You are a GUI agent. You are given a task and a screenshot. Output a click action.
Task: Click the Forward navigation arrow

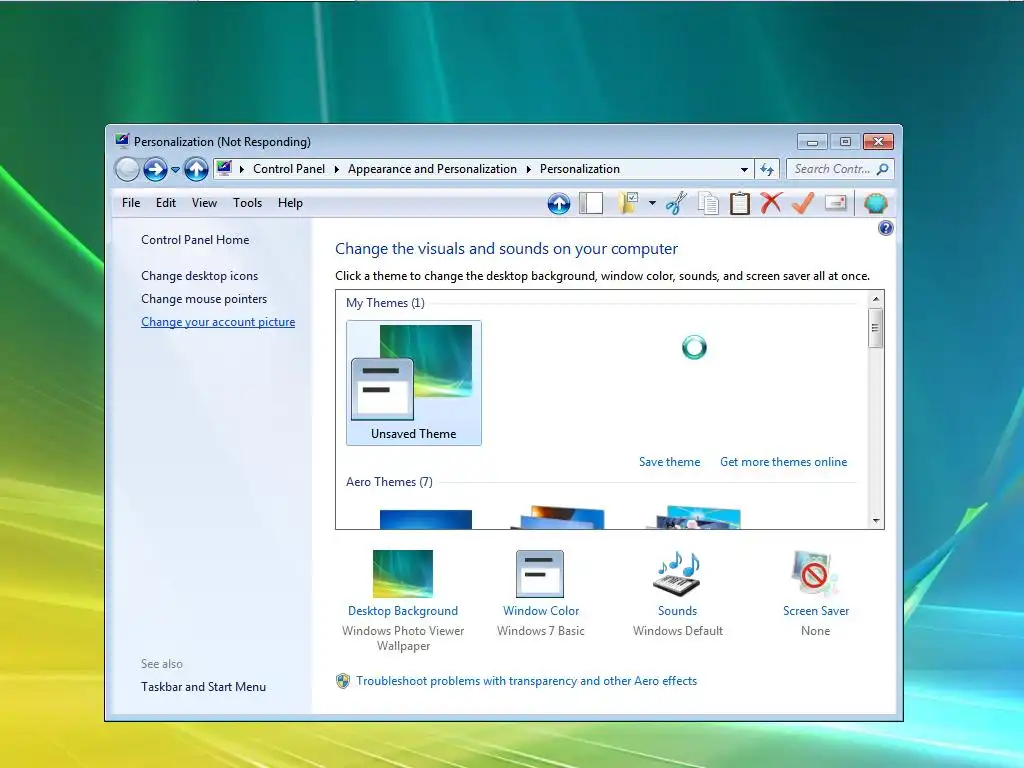point(155,170)
